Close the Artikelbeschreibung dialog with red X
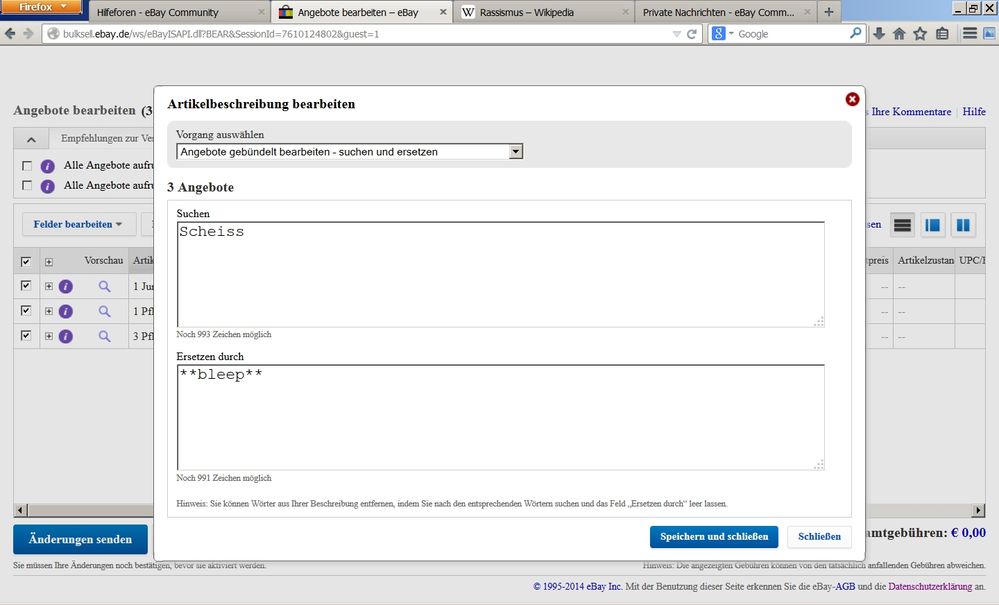This screenshot has width=999, height=605. (x=852, y=99)
